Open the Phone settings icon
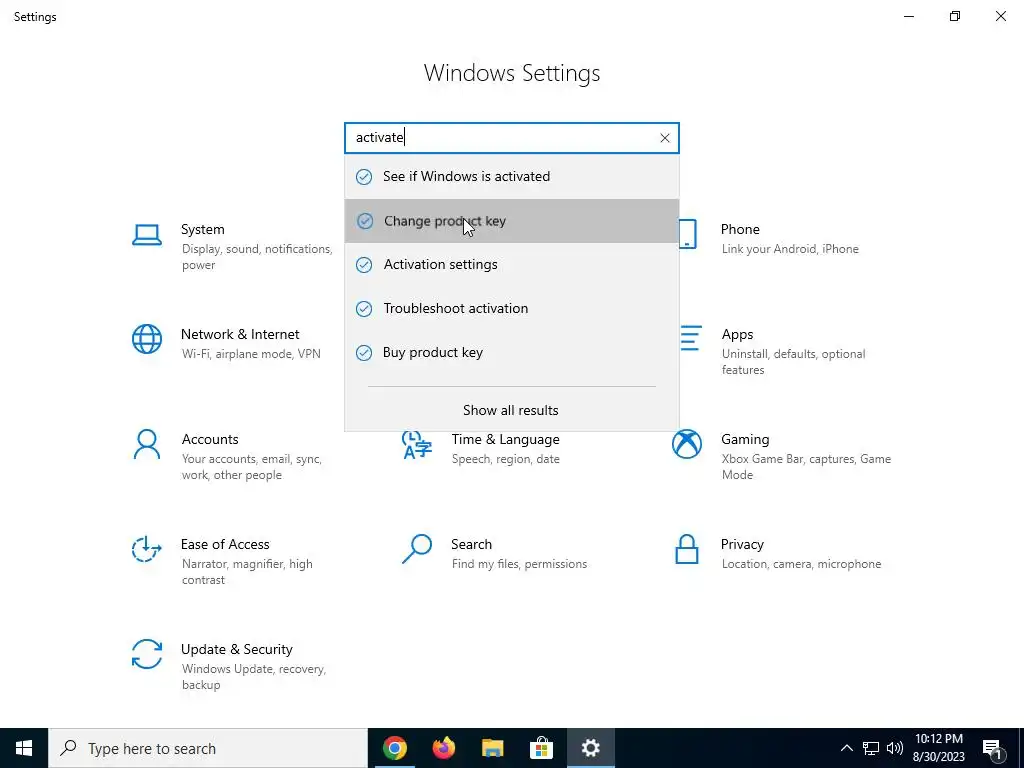Viewport: 1024px width, 768px height. 688,234
